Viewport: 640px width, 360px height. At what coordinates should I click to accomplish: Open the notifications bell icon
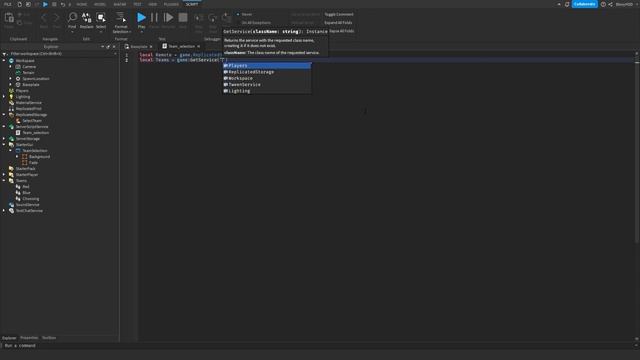567,4
